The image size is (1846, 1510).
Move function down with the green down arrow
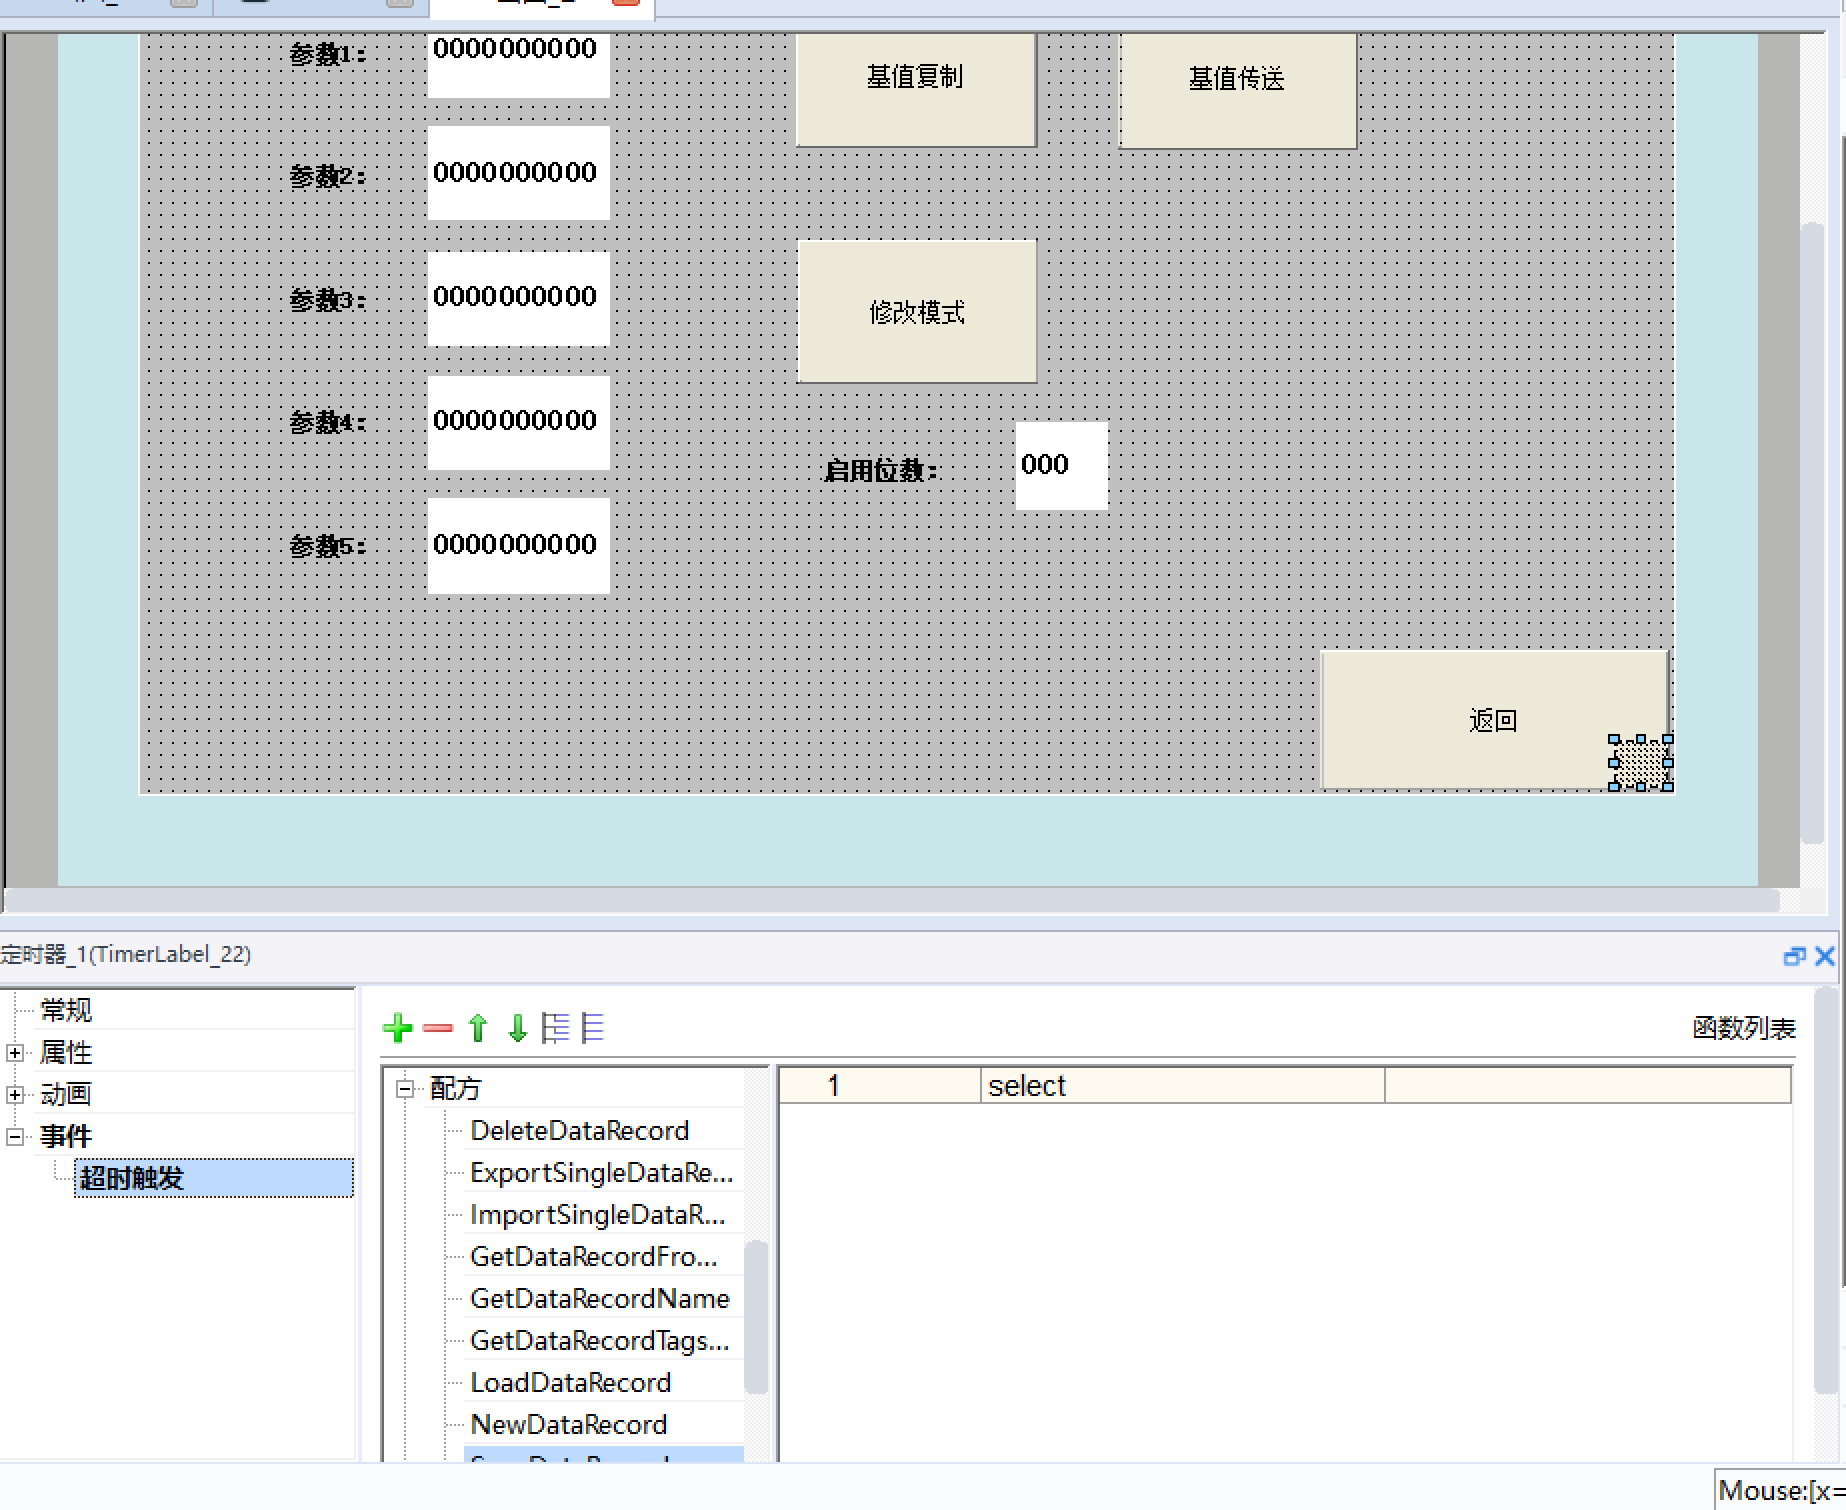point(517,1028)
